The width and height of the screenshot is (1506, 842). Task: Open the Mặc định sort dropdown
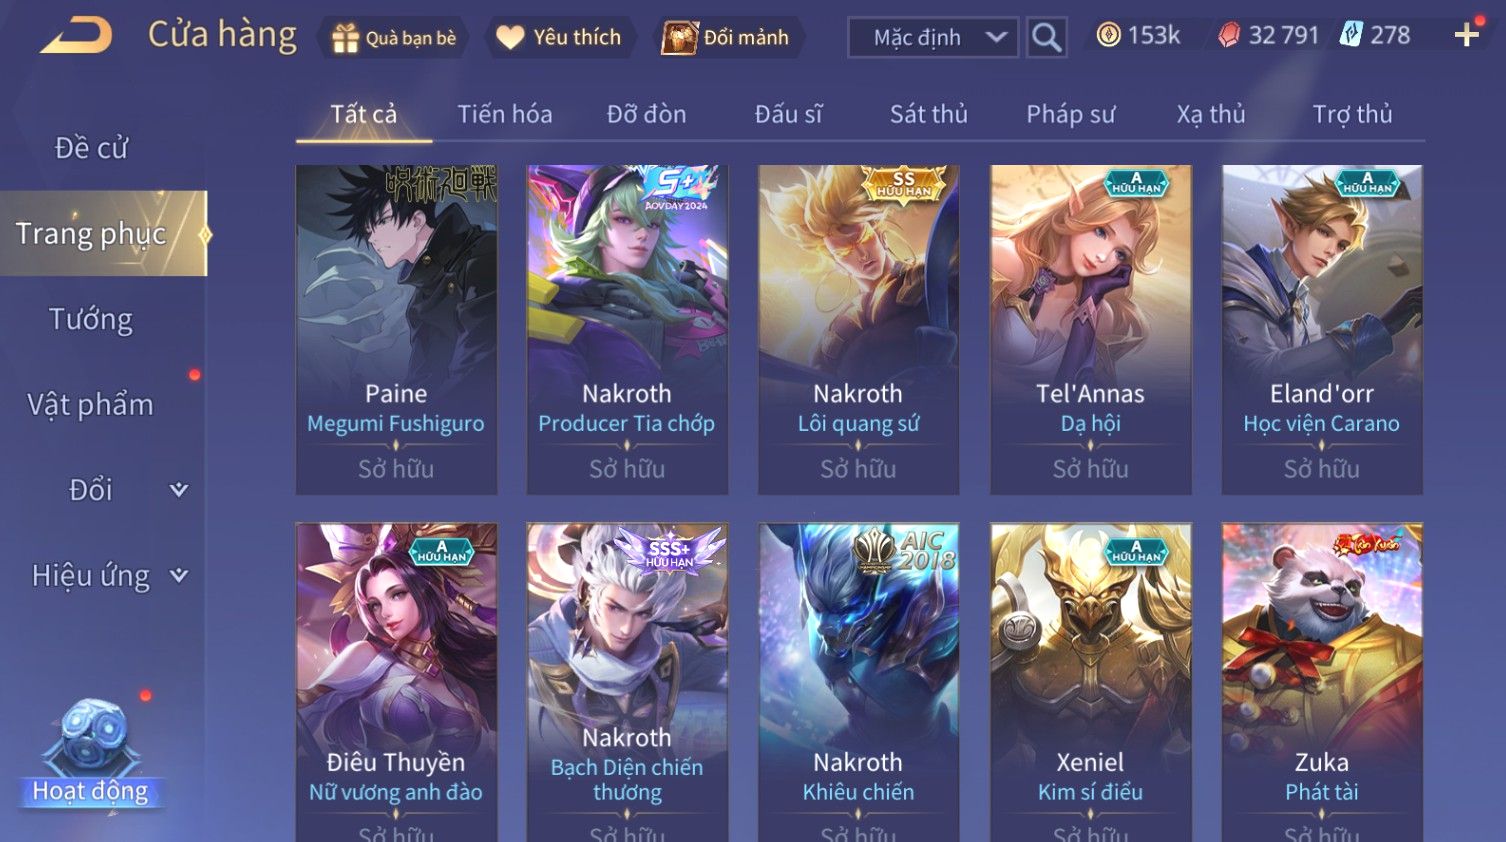tap(933, 37)
